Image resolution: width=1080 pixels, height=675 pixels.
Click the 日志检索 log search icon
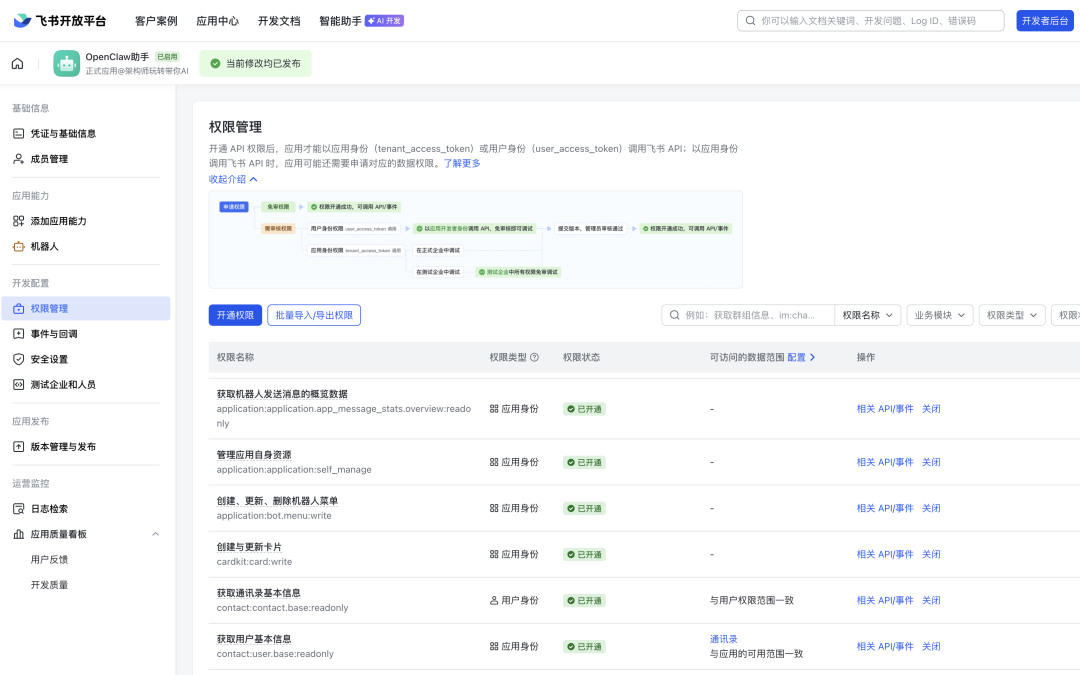pyautogui.click(x=17, y=508)
